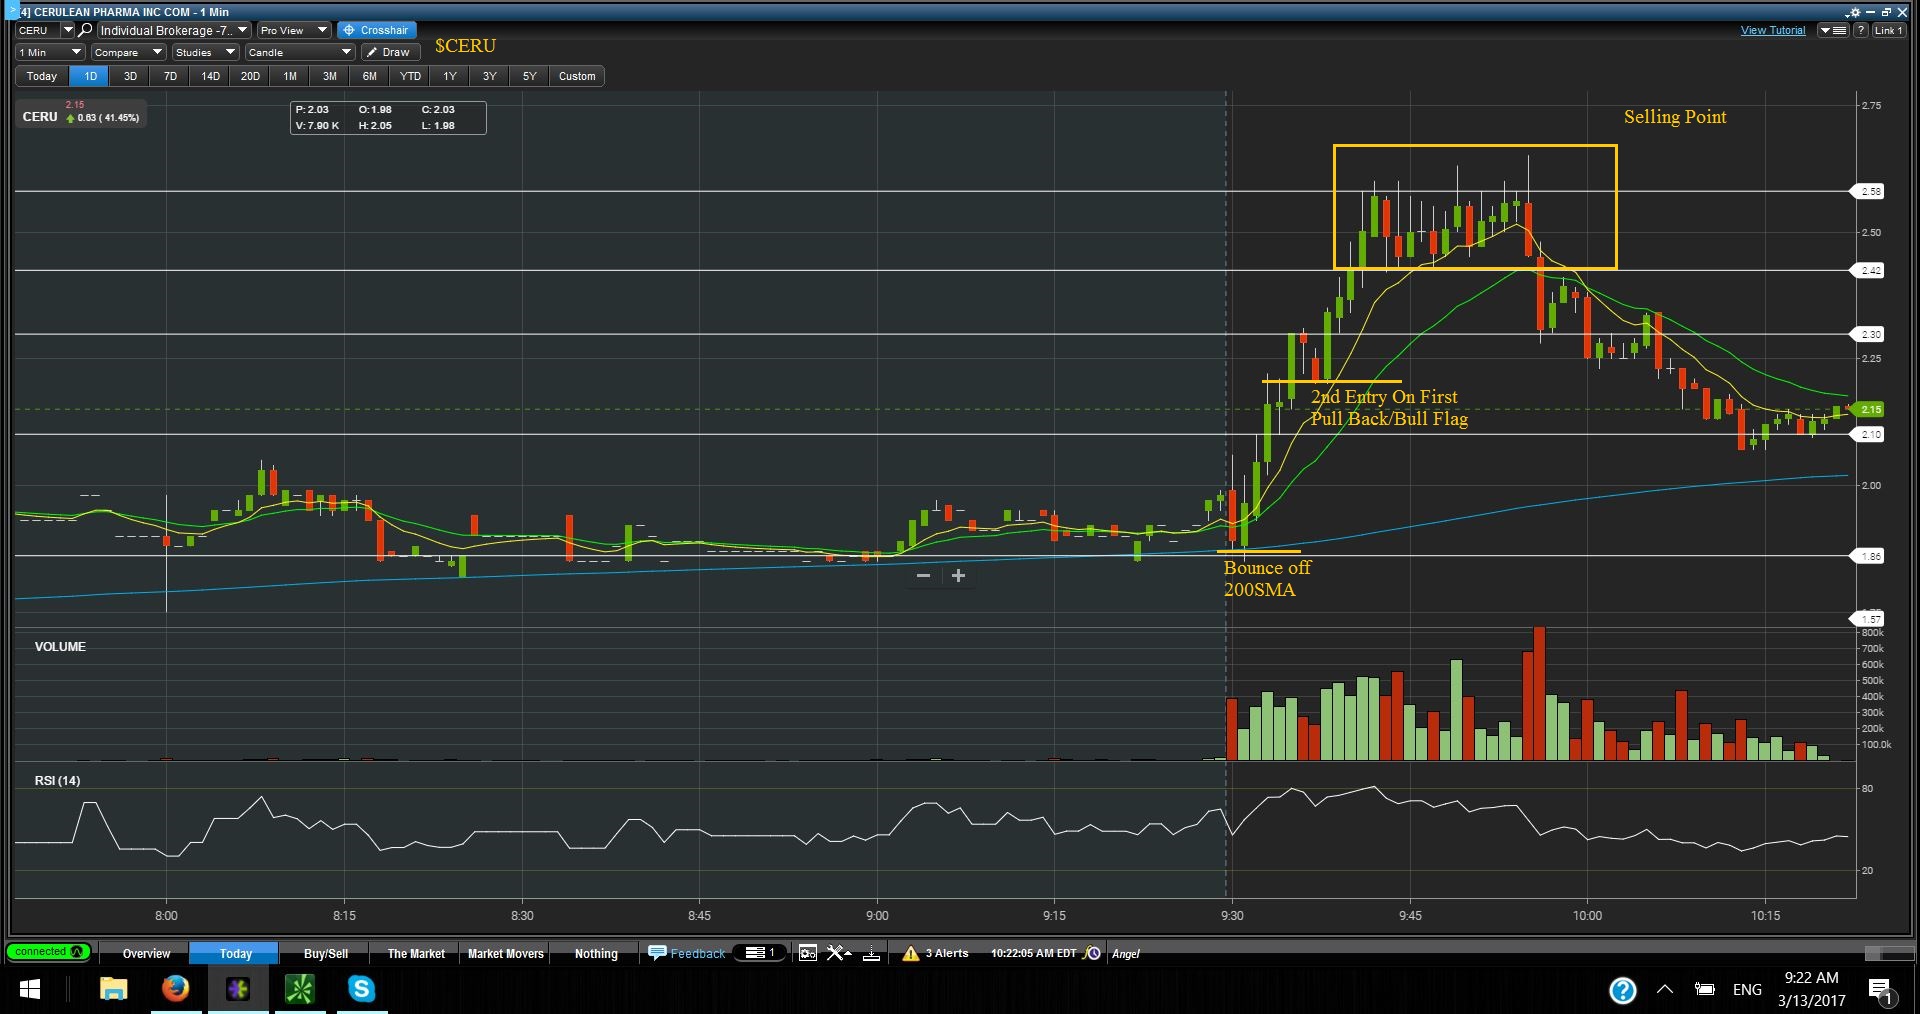Click the 3 Alerts warning icon
1920x1014 pixels.
click(910, 953)
